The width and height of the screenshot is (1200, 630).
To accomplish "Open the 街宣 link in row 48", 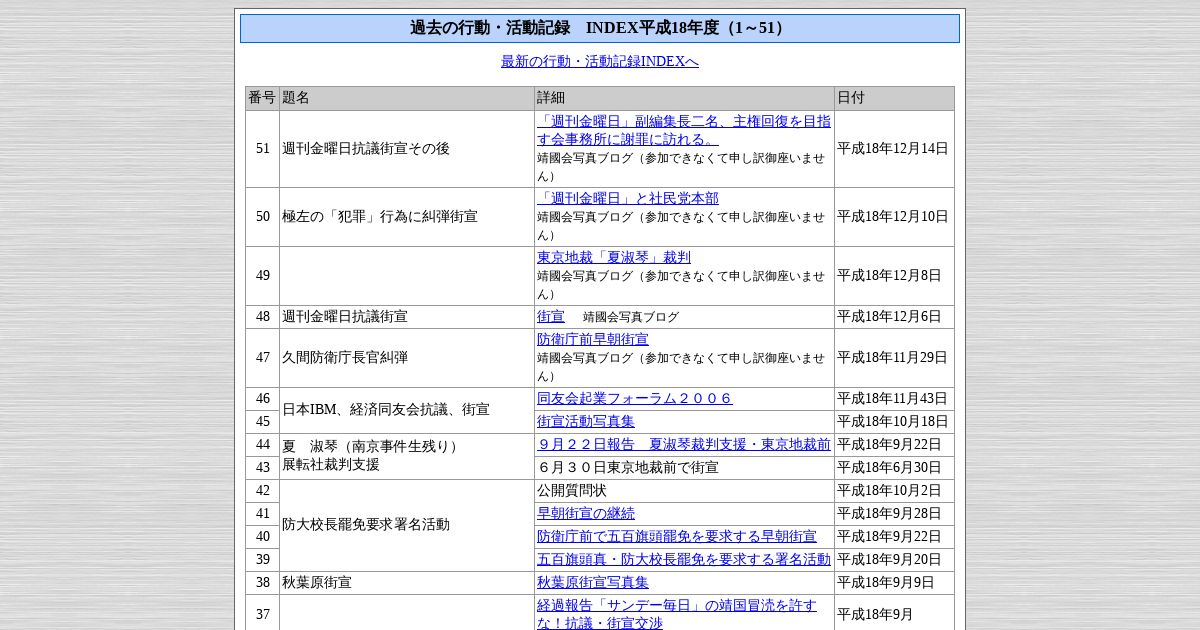I will click(x=551, y=316).
